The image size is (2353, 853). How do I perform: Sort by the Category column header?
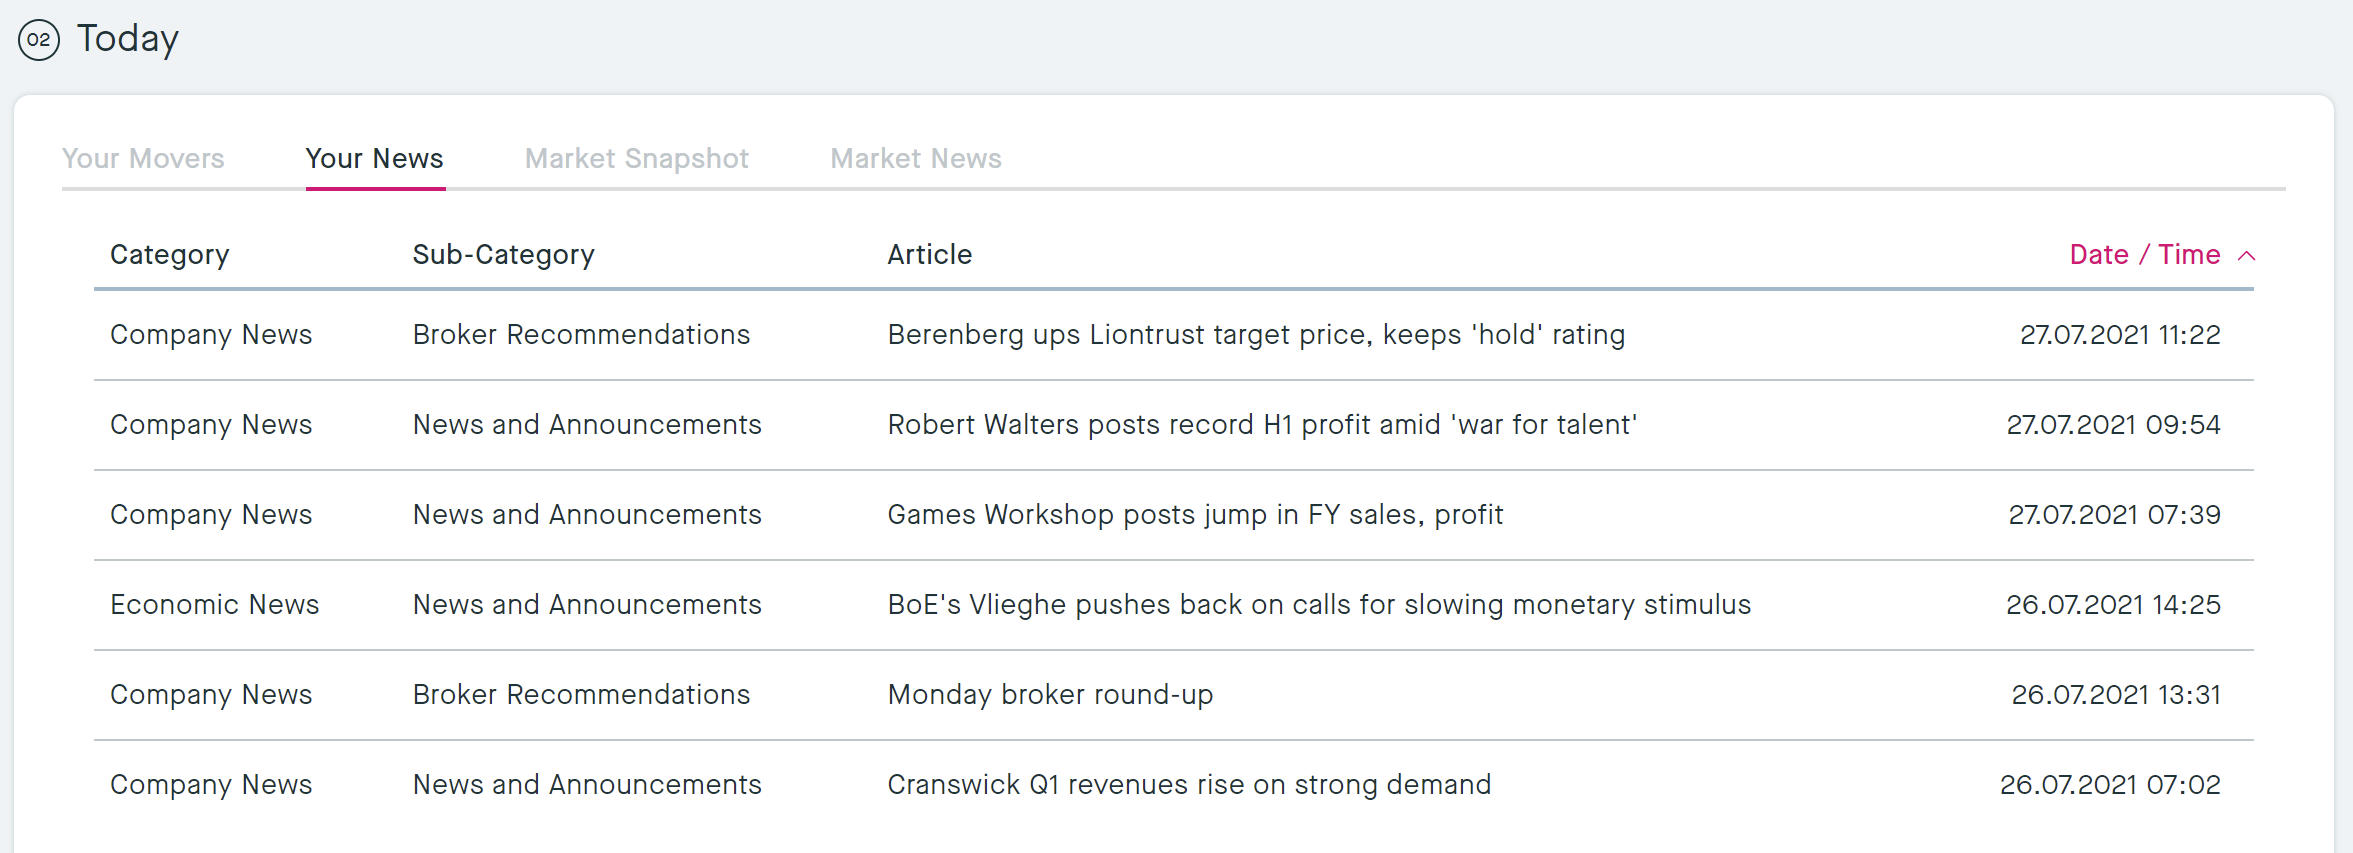click(170, 255)
